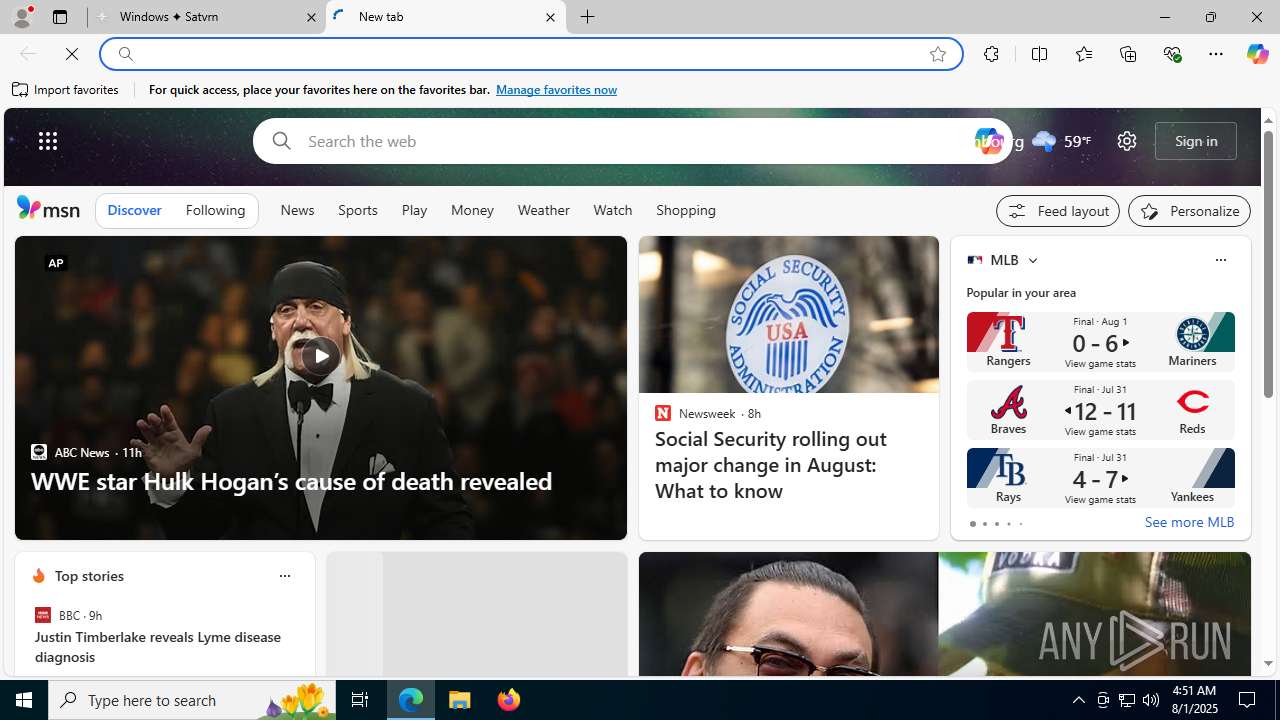
Task: Click the MSN logo
Action: (48, 208)
